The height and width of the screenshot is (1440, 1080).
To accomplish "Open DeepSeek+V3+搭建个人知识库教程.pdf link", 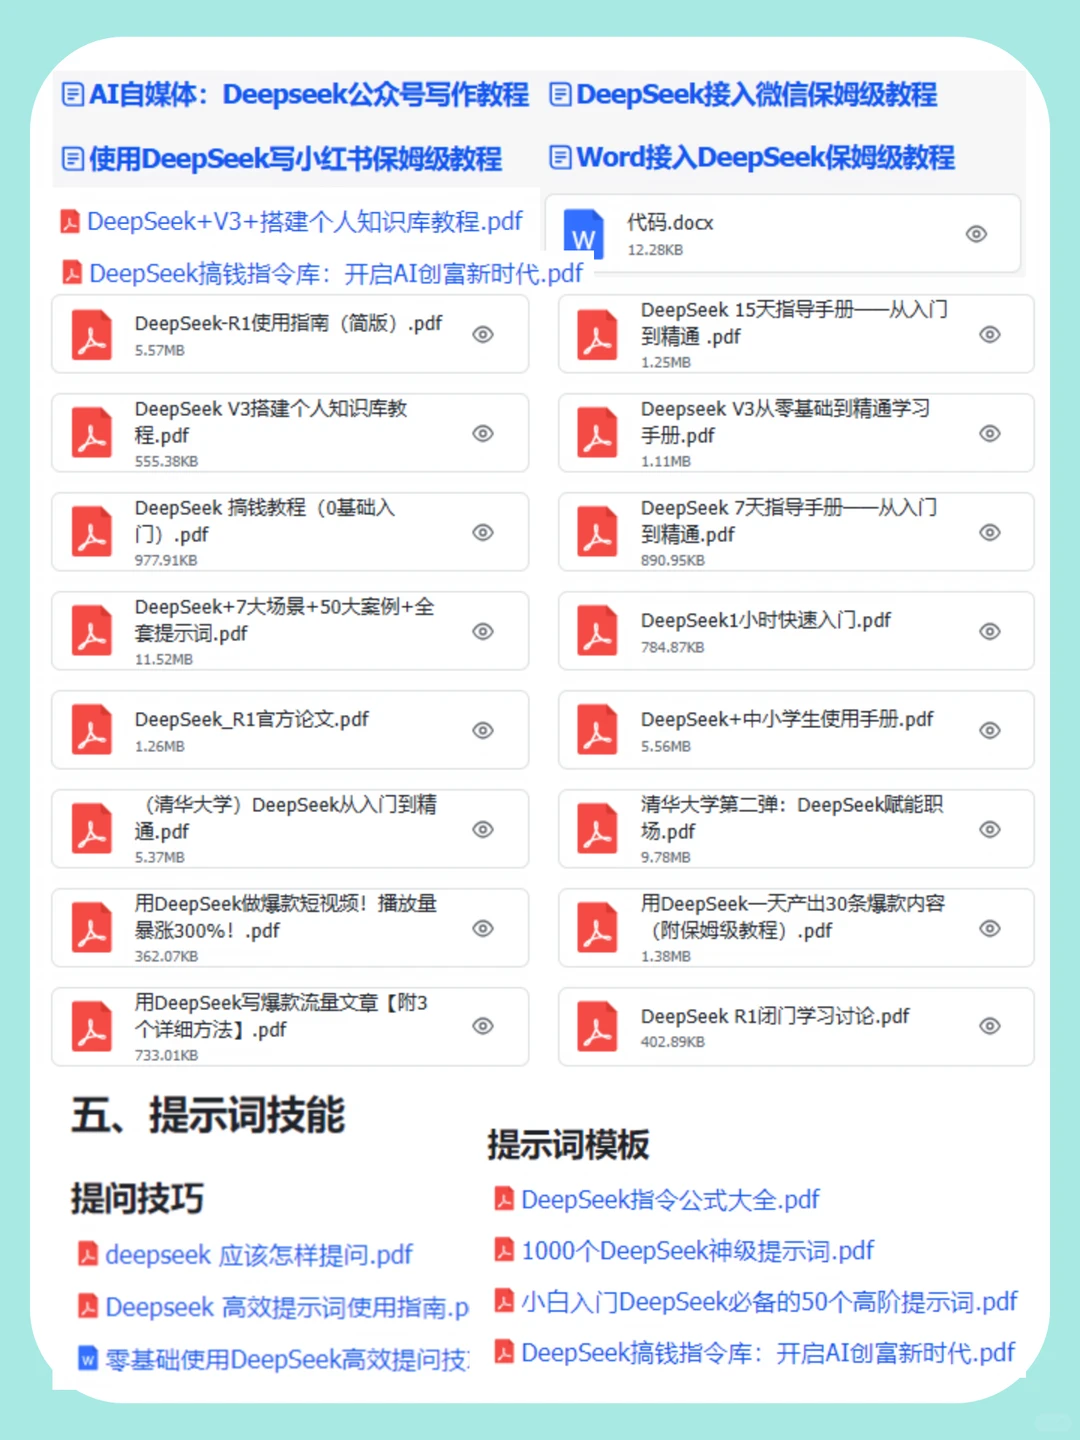I will click(x=305, y=221).
